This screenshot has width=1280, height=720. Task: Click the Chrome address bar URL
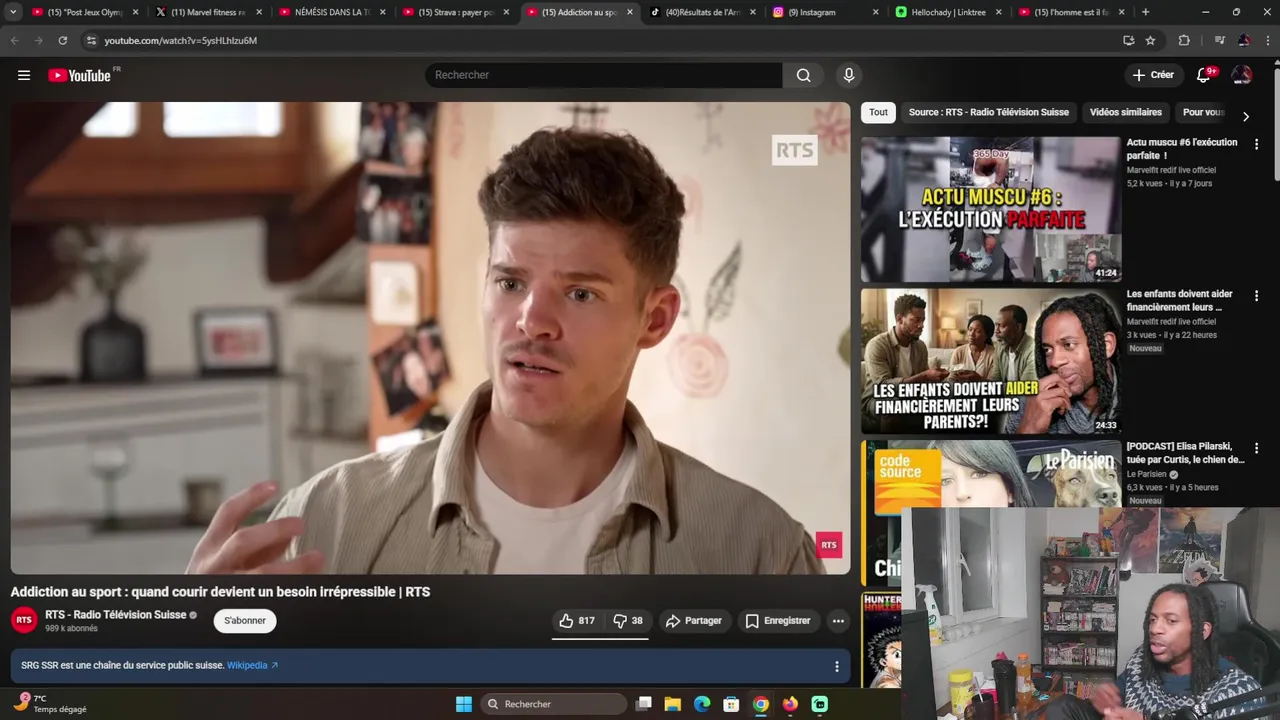[180, 41]
